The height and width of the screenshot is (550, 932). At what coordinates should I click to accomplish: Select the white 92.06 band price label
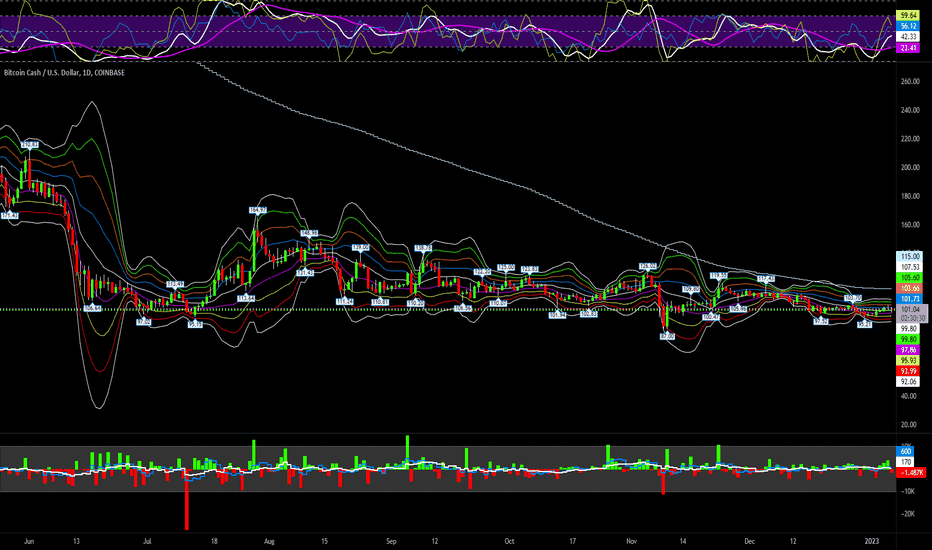[908, 382]
